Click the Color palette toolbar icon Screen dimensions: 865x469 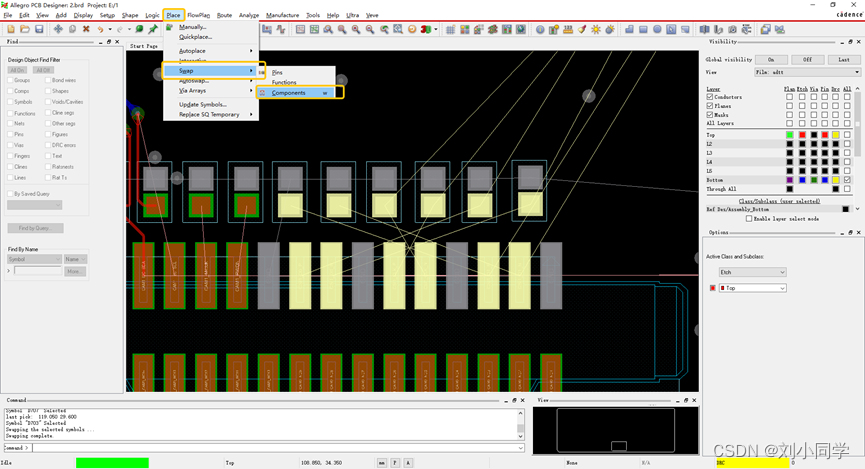coord(464,29)
